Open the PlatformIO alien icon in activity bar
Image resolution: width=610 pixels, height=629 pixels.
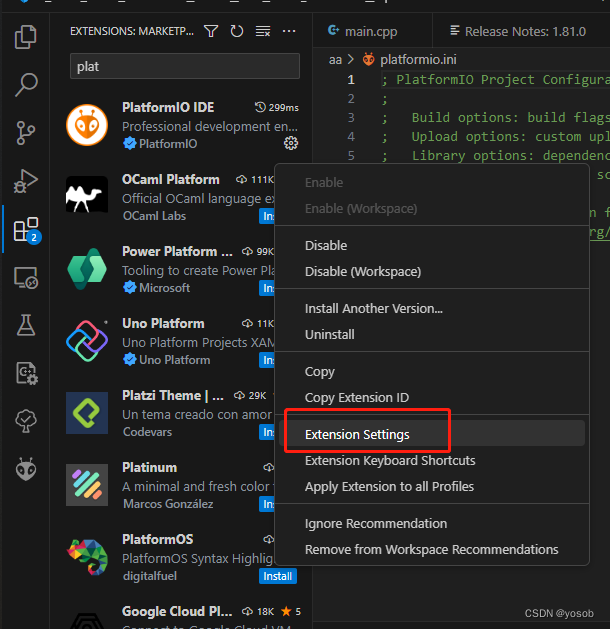pos(26,469)
